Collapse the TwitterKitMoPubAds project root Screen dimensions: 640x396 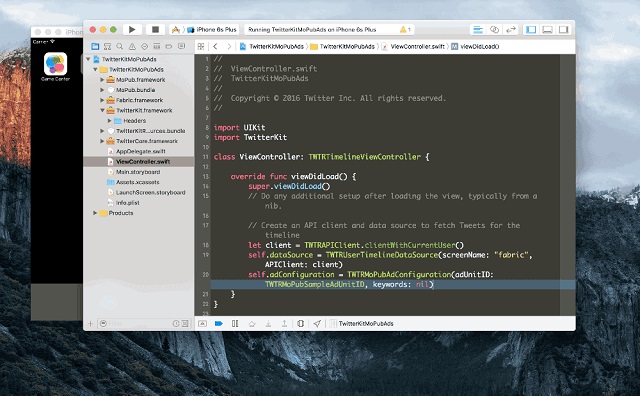point(88,59)
